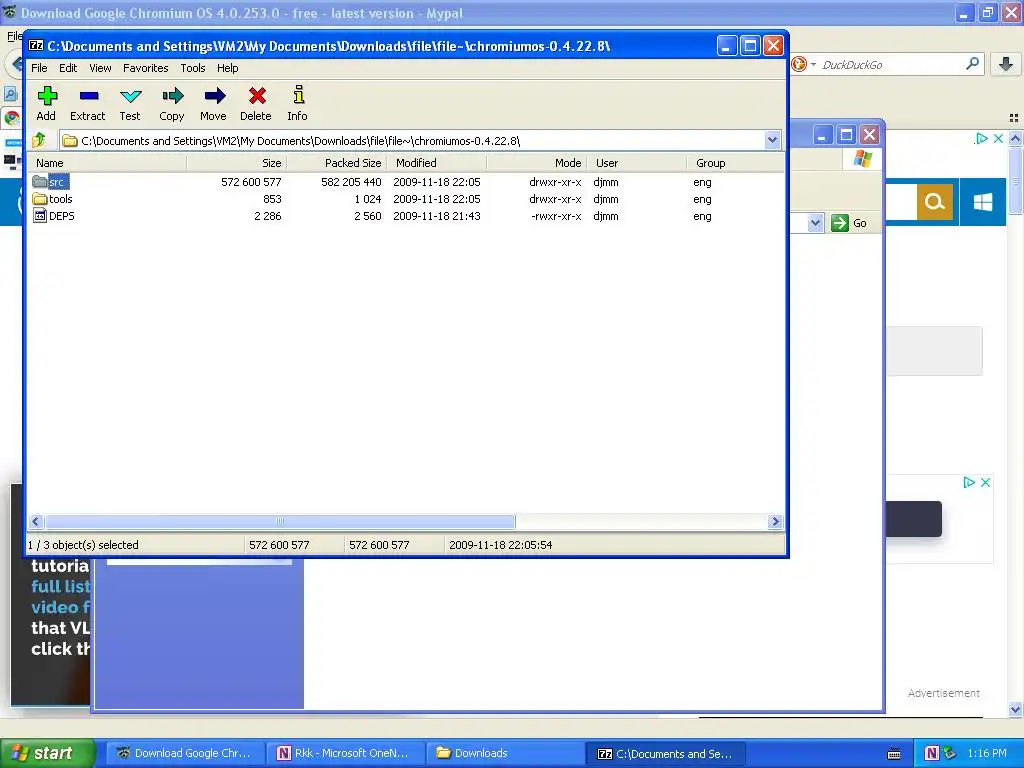Sort by Name column header

[108, 163]
